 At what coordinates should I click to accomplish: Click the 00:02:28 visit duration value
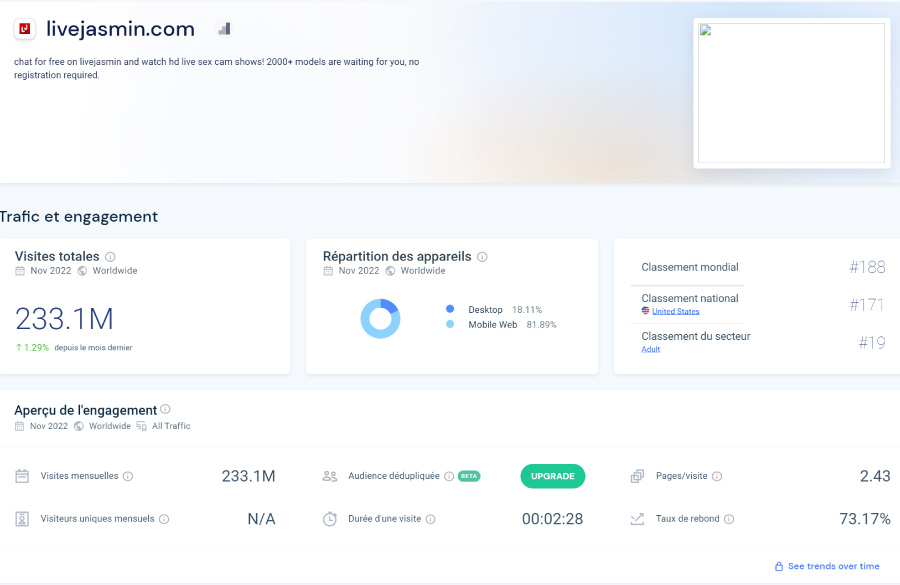click(552, 519)
